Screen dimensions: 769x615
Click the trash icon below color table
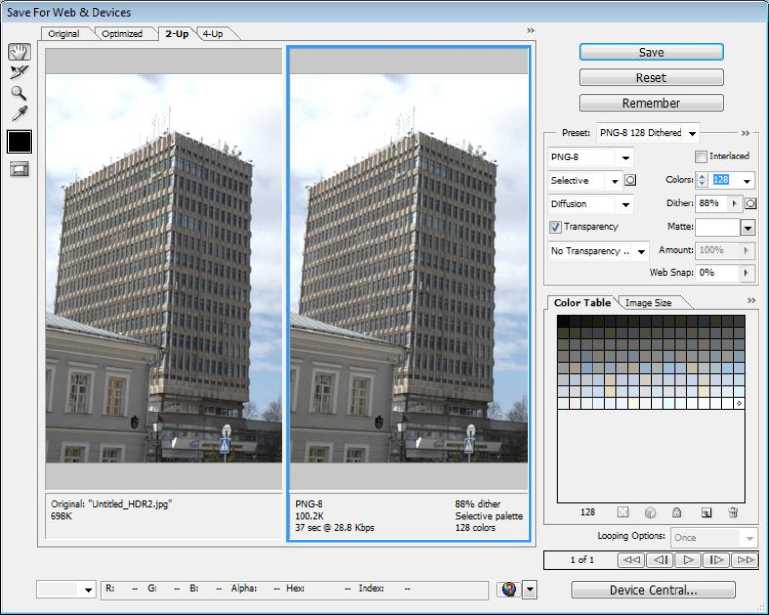732,512
